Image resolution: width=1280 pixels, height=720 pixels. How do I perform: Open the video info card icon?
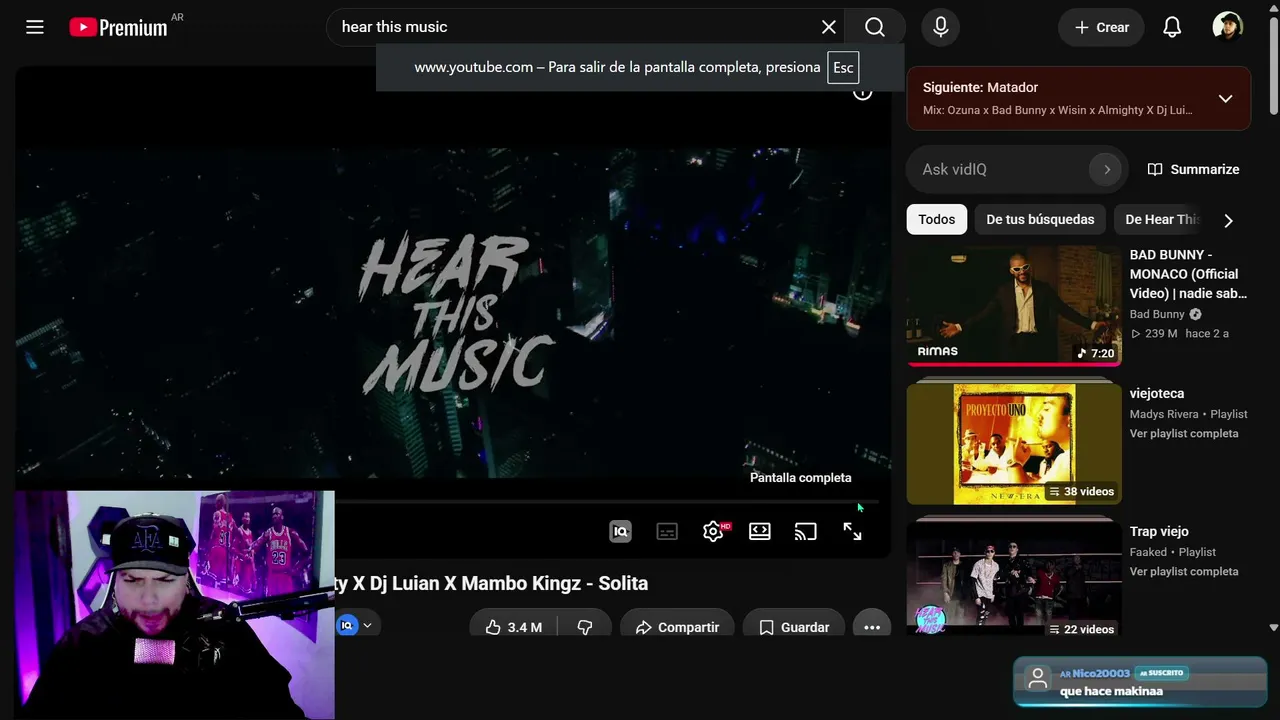(x=862, y=92)
